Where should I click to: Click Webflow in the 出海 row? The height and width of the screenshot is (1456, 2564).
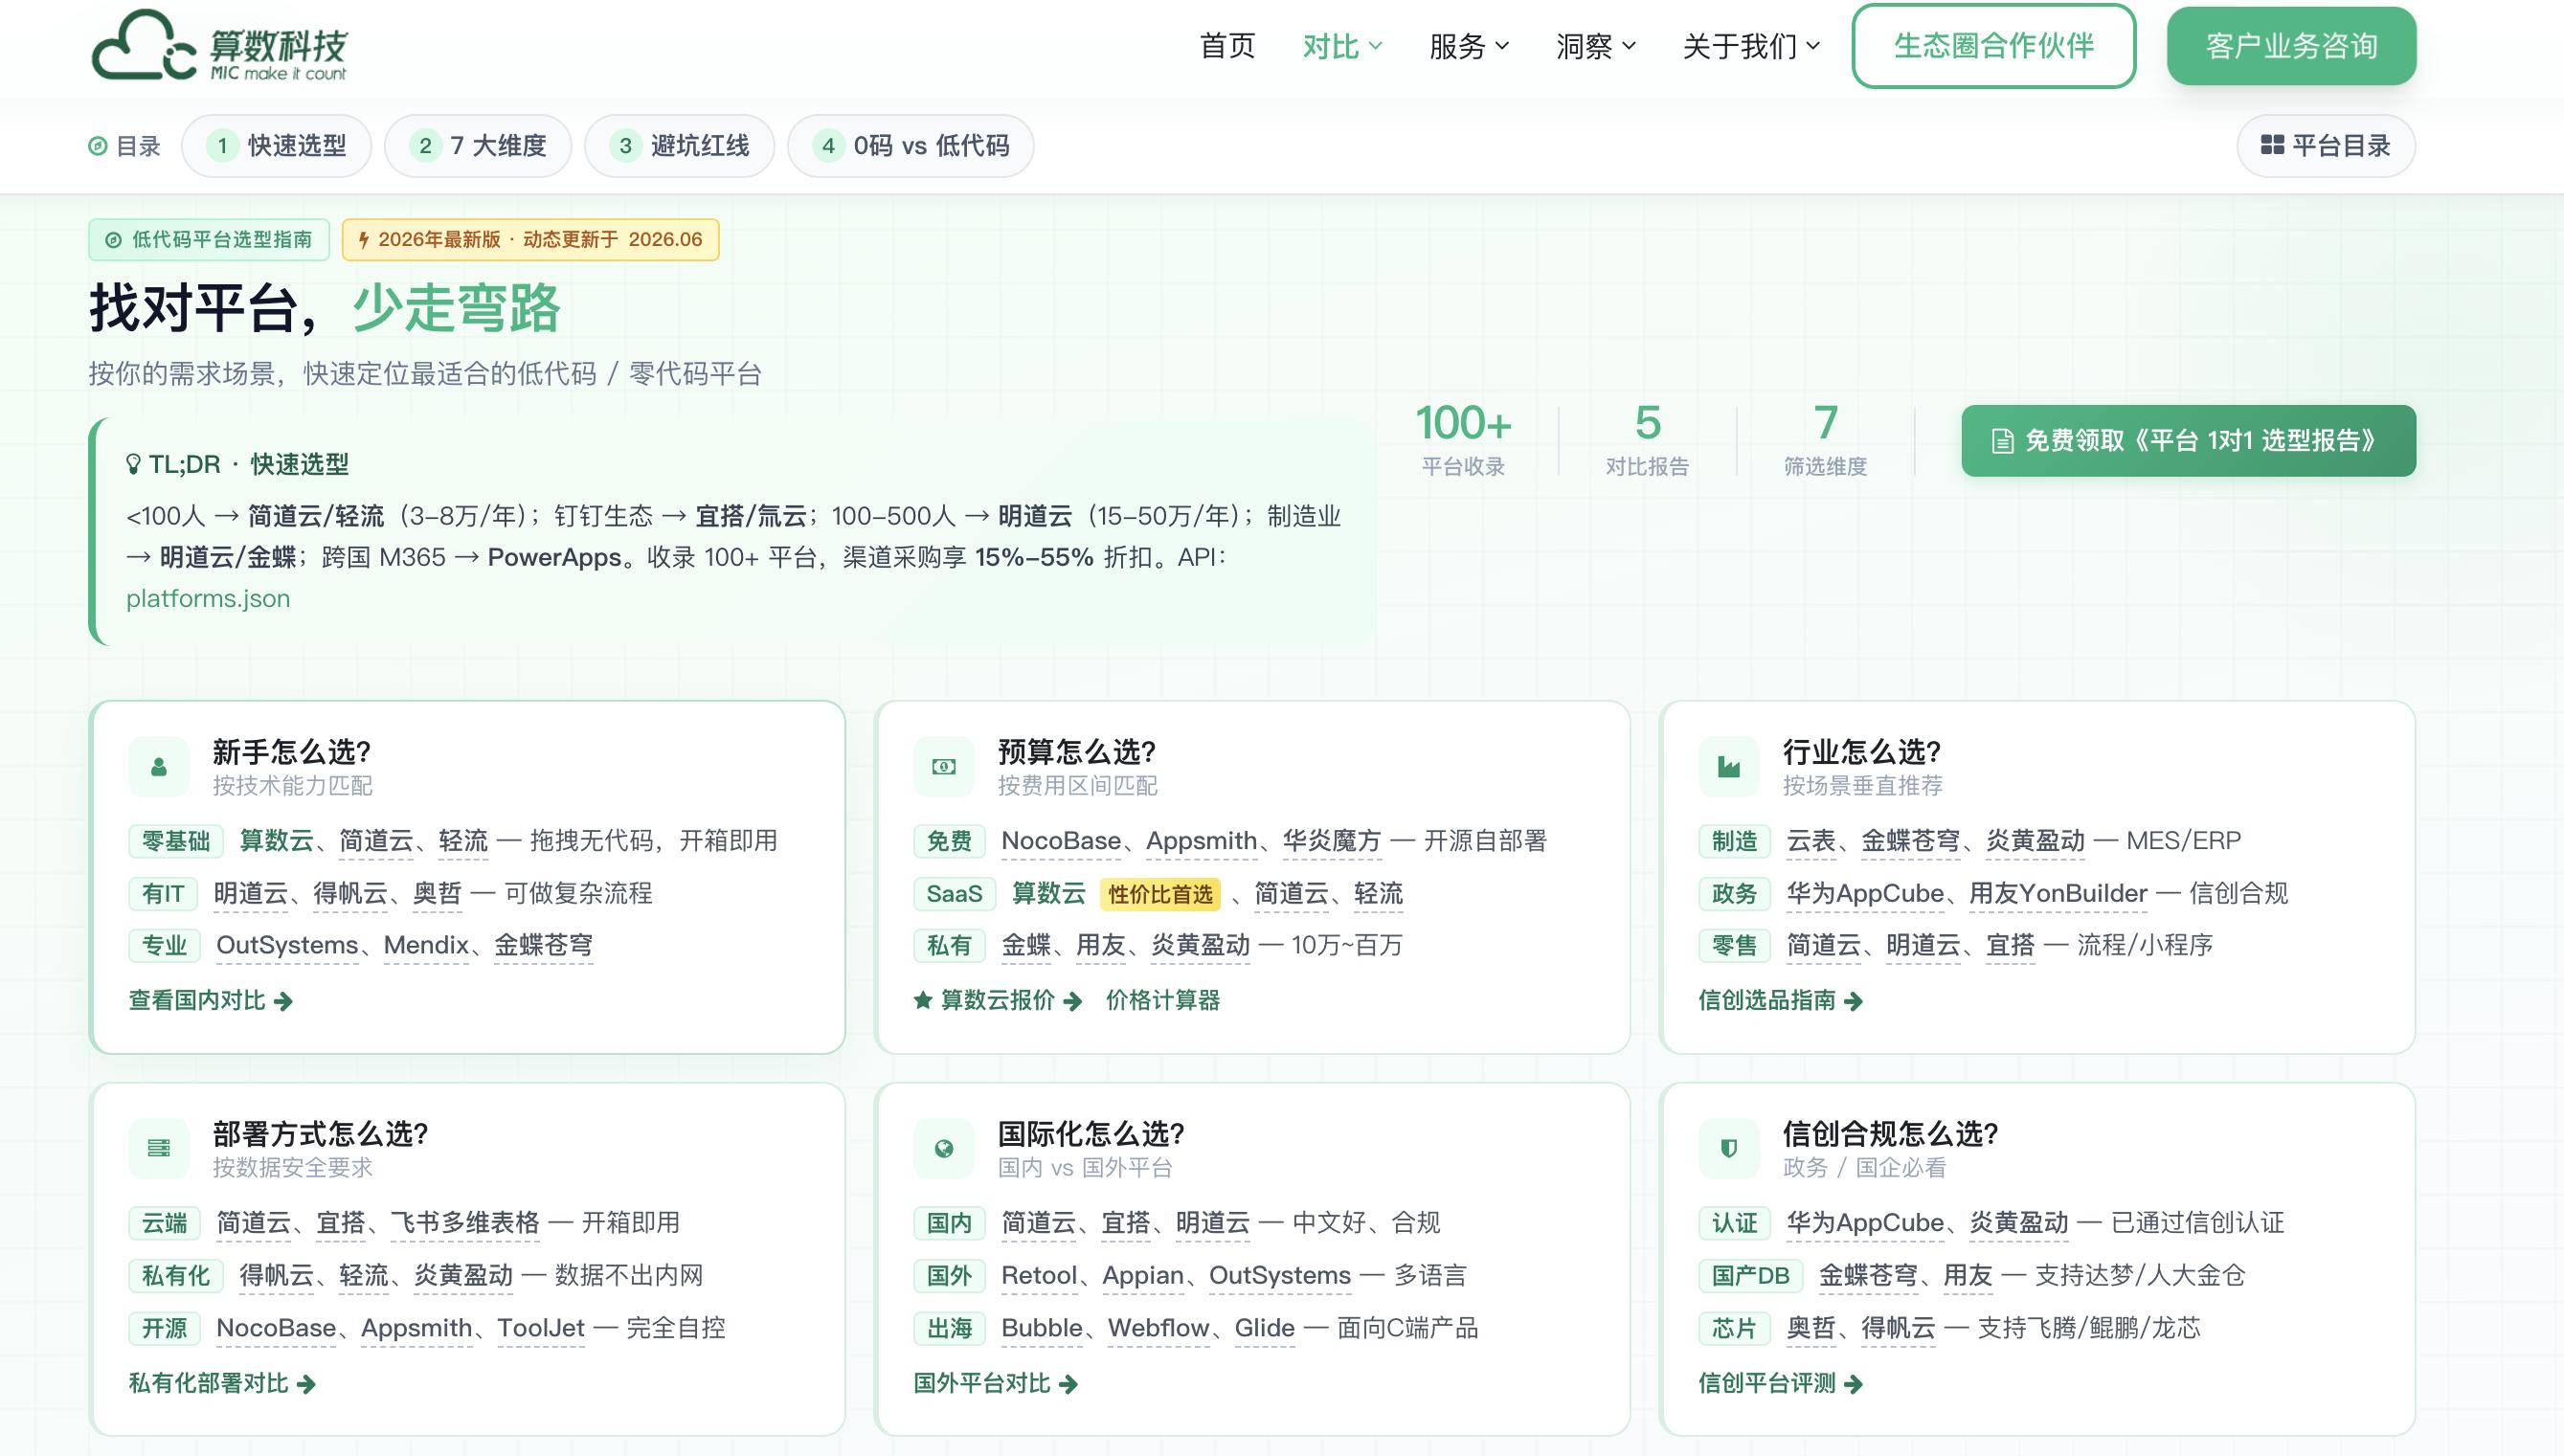tap(1159, 1328)
